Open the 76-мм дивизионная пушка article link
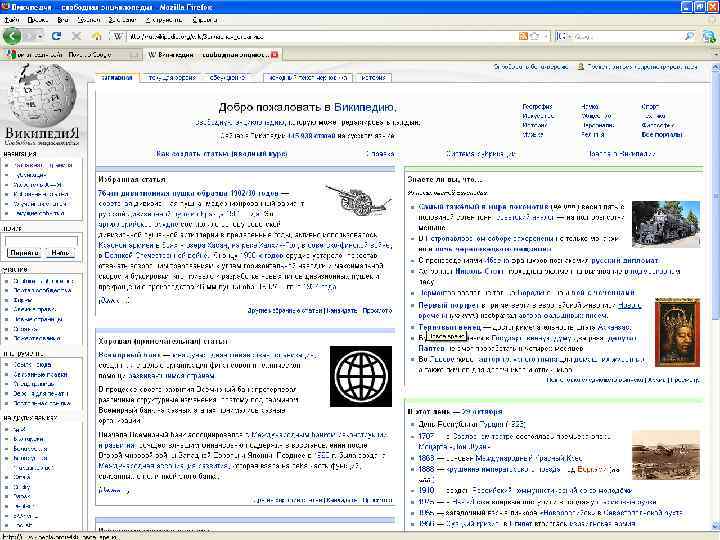720x540 pixels. click(188, 193)
